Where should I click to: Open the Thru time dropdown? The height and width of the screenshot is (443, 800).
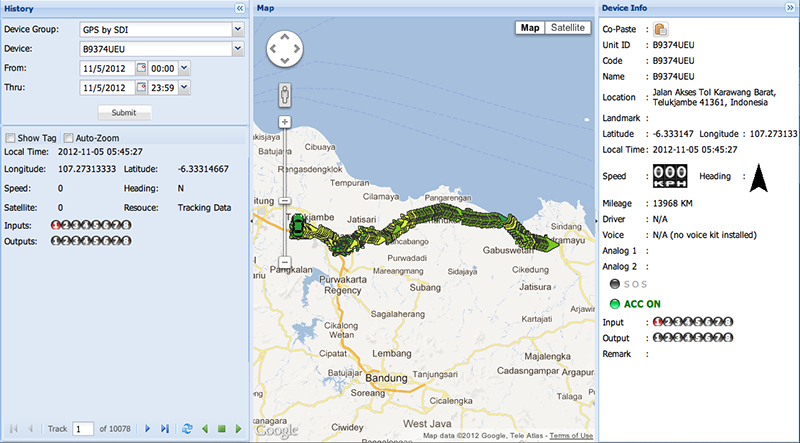tap(184, 88)
